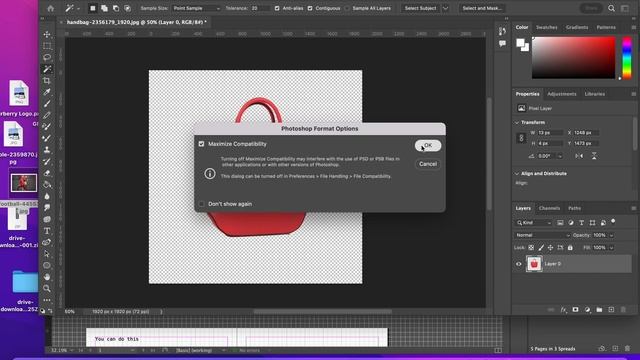Open the rotation angle dropdown
The height and width of the screenshot is (360, 640).
(560, 156)
